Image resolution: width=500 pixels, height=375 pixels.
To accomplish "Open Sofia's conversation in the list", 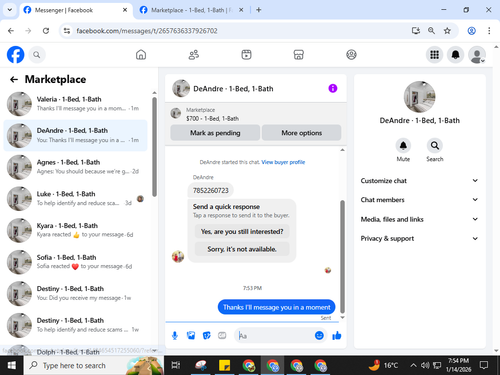I will click(x=75, y=262).
